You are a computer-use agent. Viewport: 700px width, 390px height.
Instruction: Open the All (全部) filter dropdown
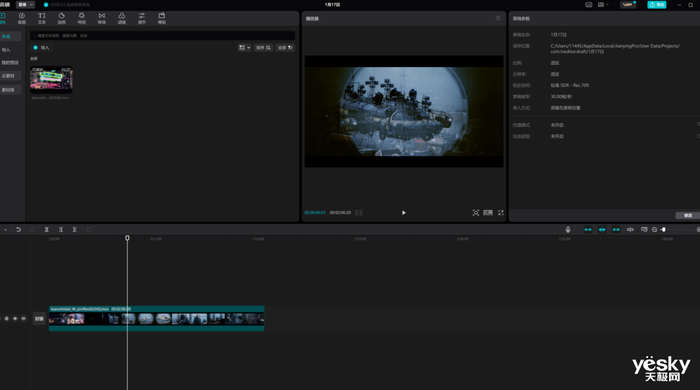pyautogui.click(x=285, y=48)
